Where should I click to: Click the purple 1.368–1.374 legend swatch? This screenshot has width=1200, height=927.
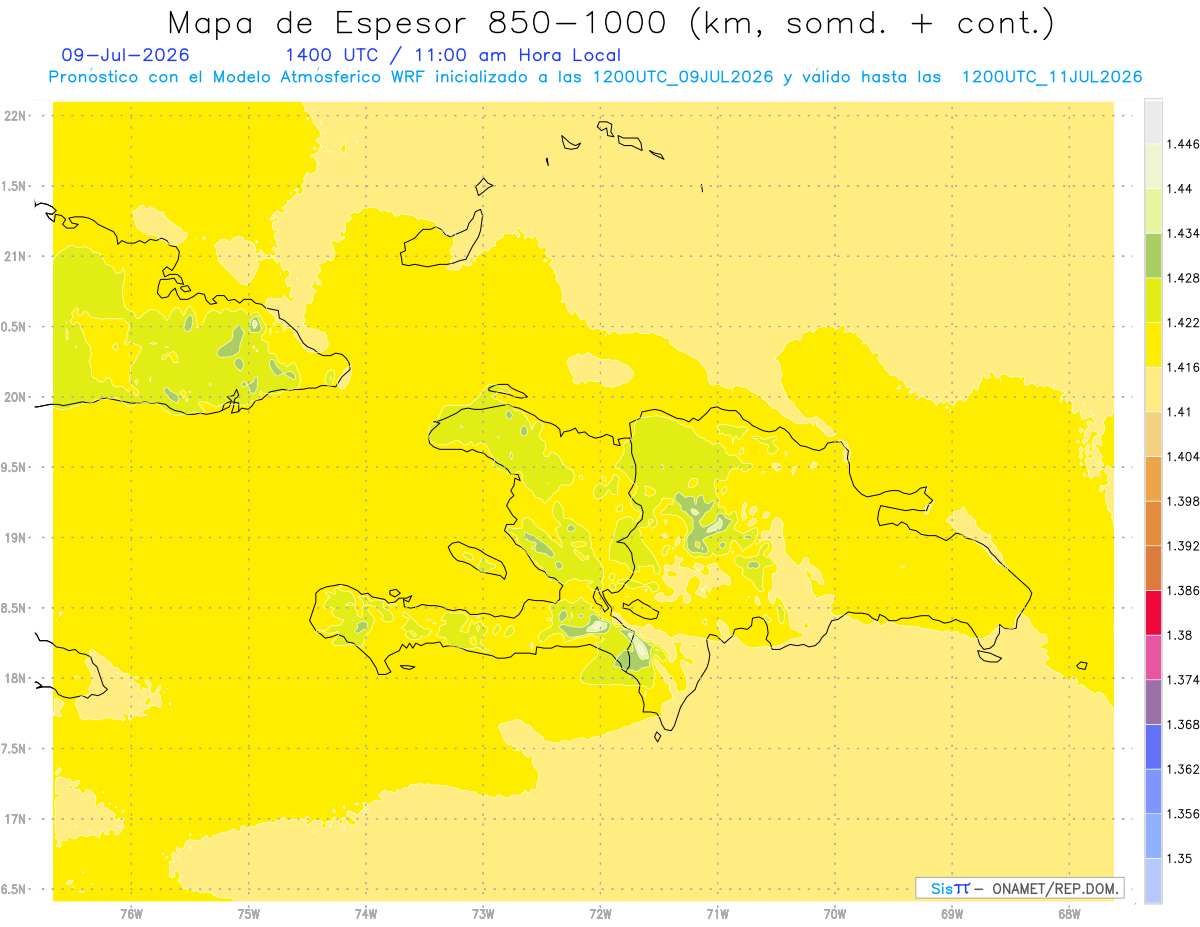coord(1153,702)
